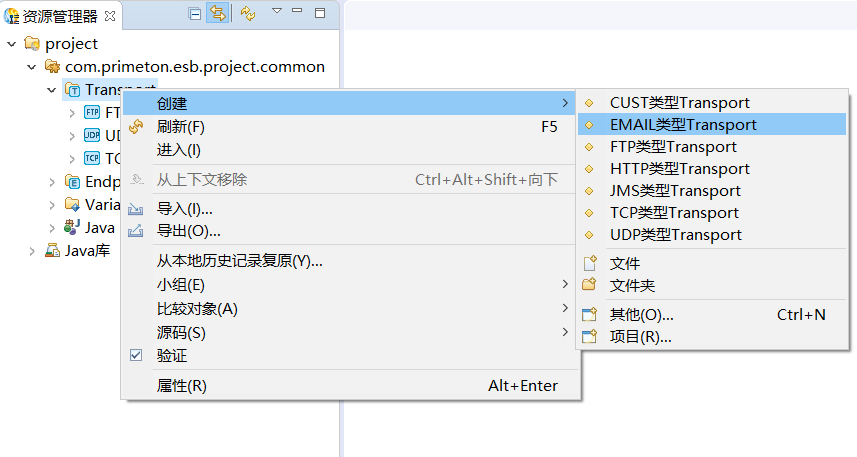This screenshot has height=457, width=857.
Task: Toggle Link with Editor button
Action: 216,14
